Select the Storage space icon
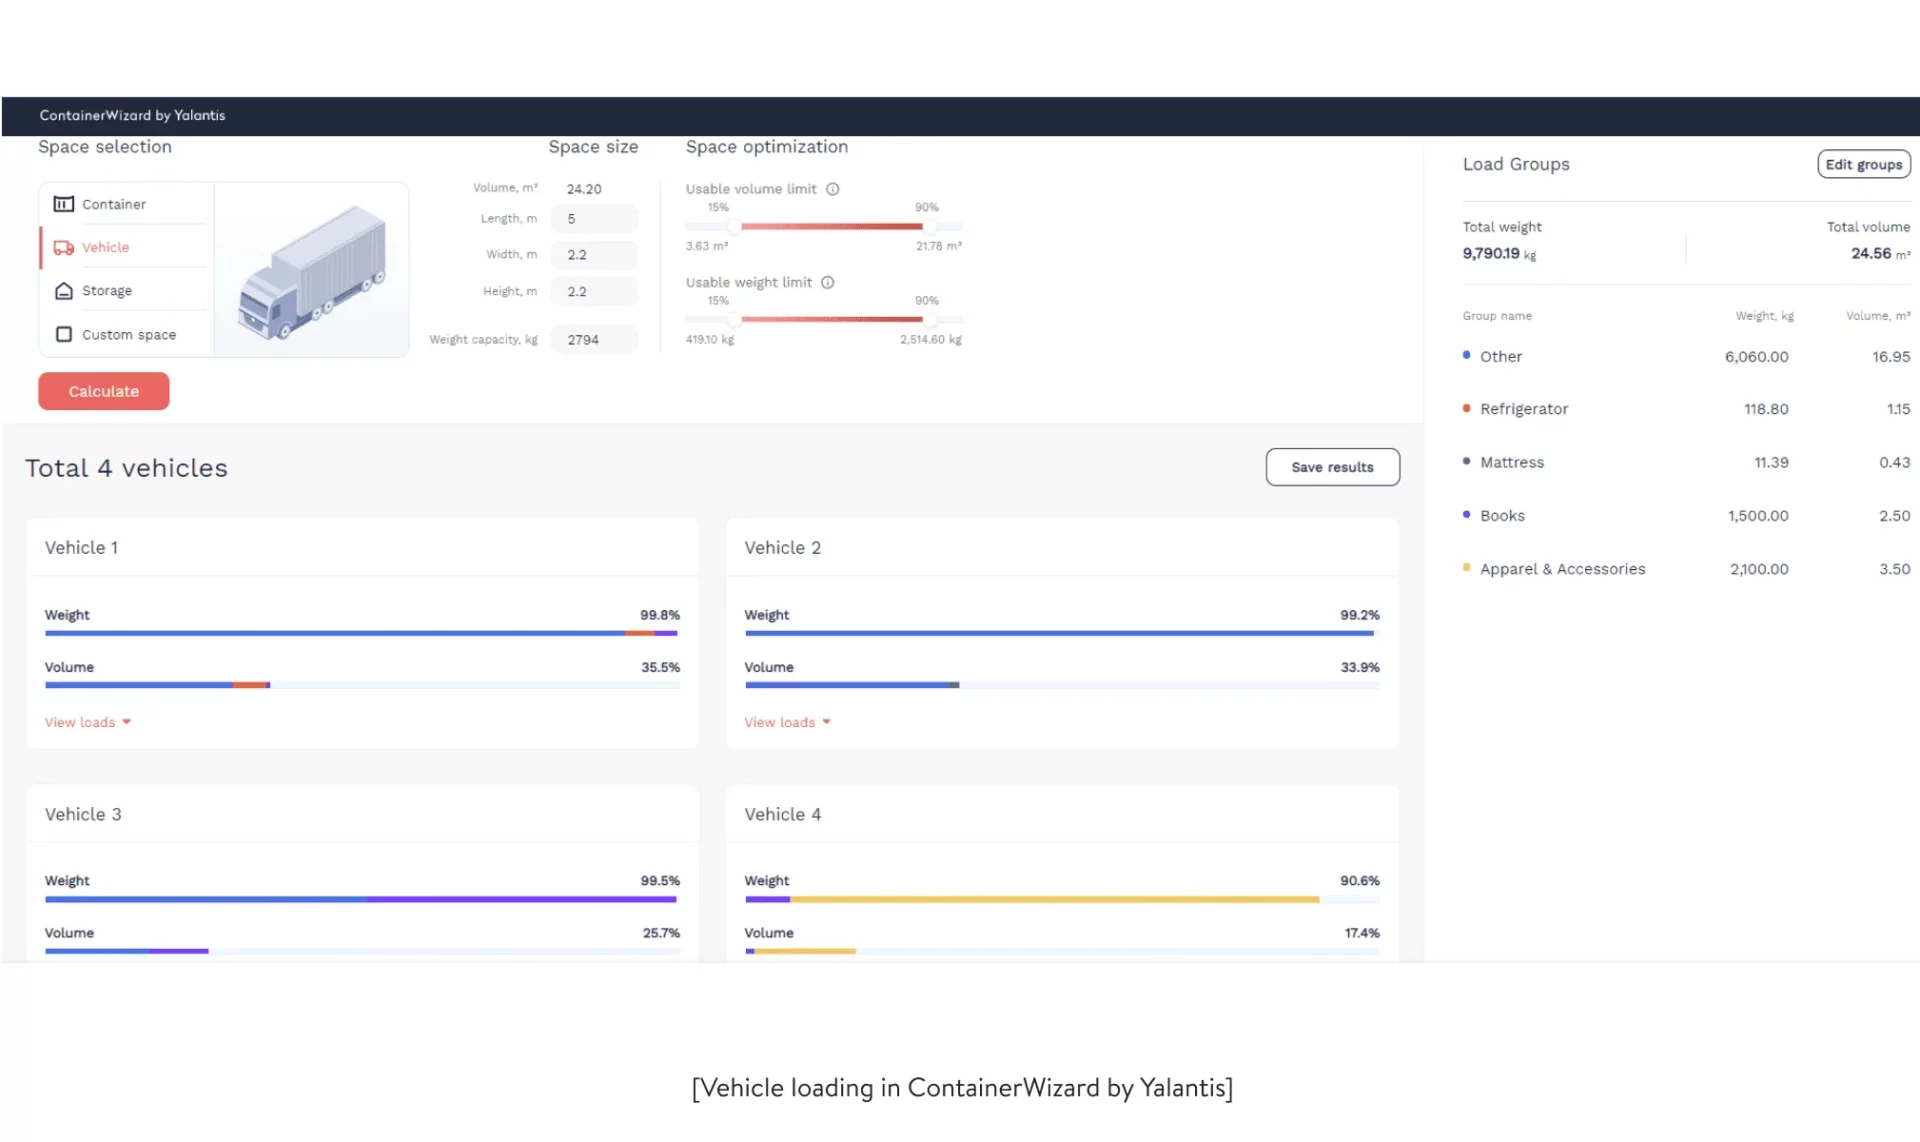1920x1142 pixels. pos(63,290)
